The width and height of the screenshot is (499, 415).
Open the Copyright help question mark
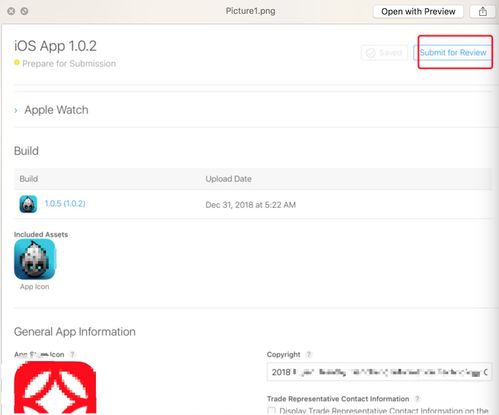pyautogui.click(x=309, y=355)
